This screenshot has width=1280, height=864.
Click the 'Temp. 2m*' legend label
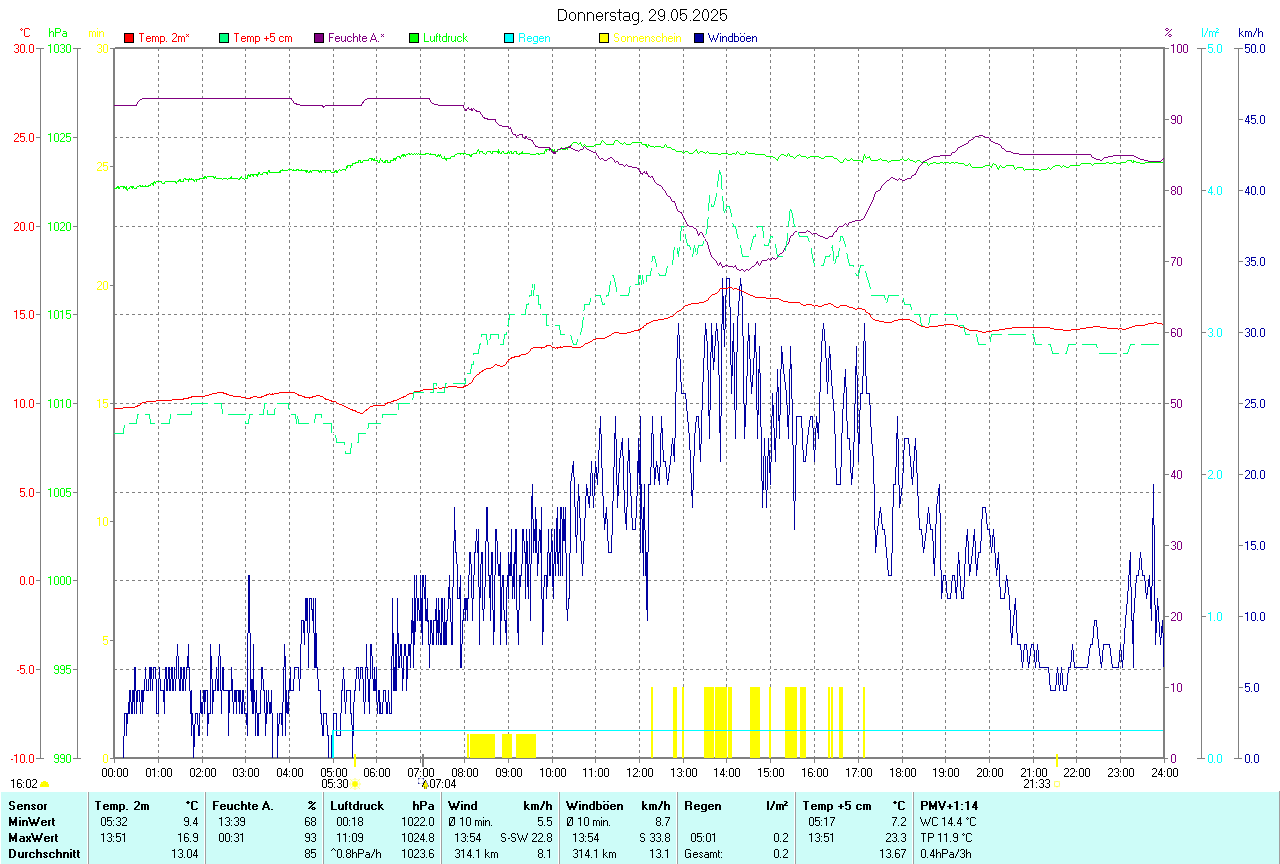click(164, 38)
